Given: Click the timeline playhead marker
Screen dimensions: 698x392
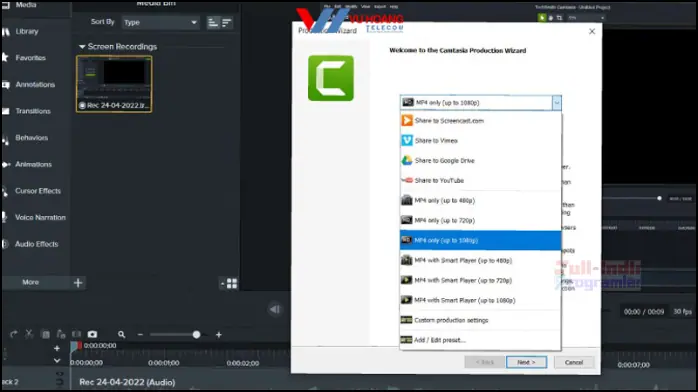Looking at the screenshot, I should click(75, 346).
